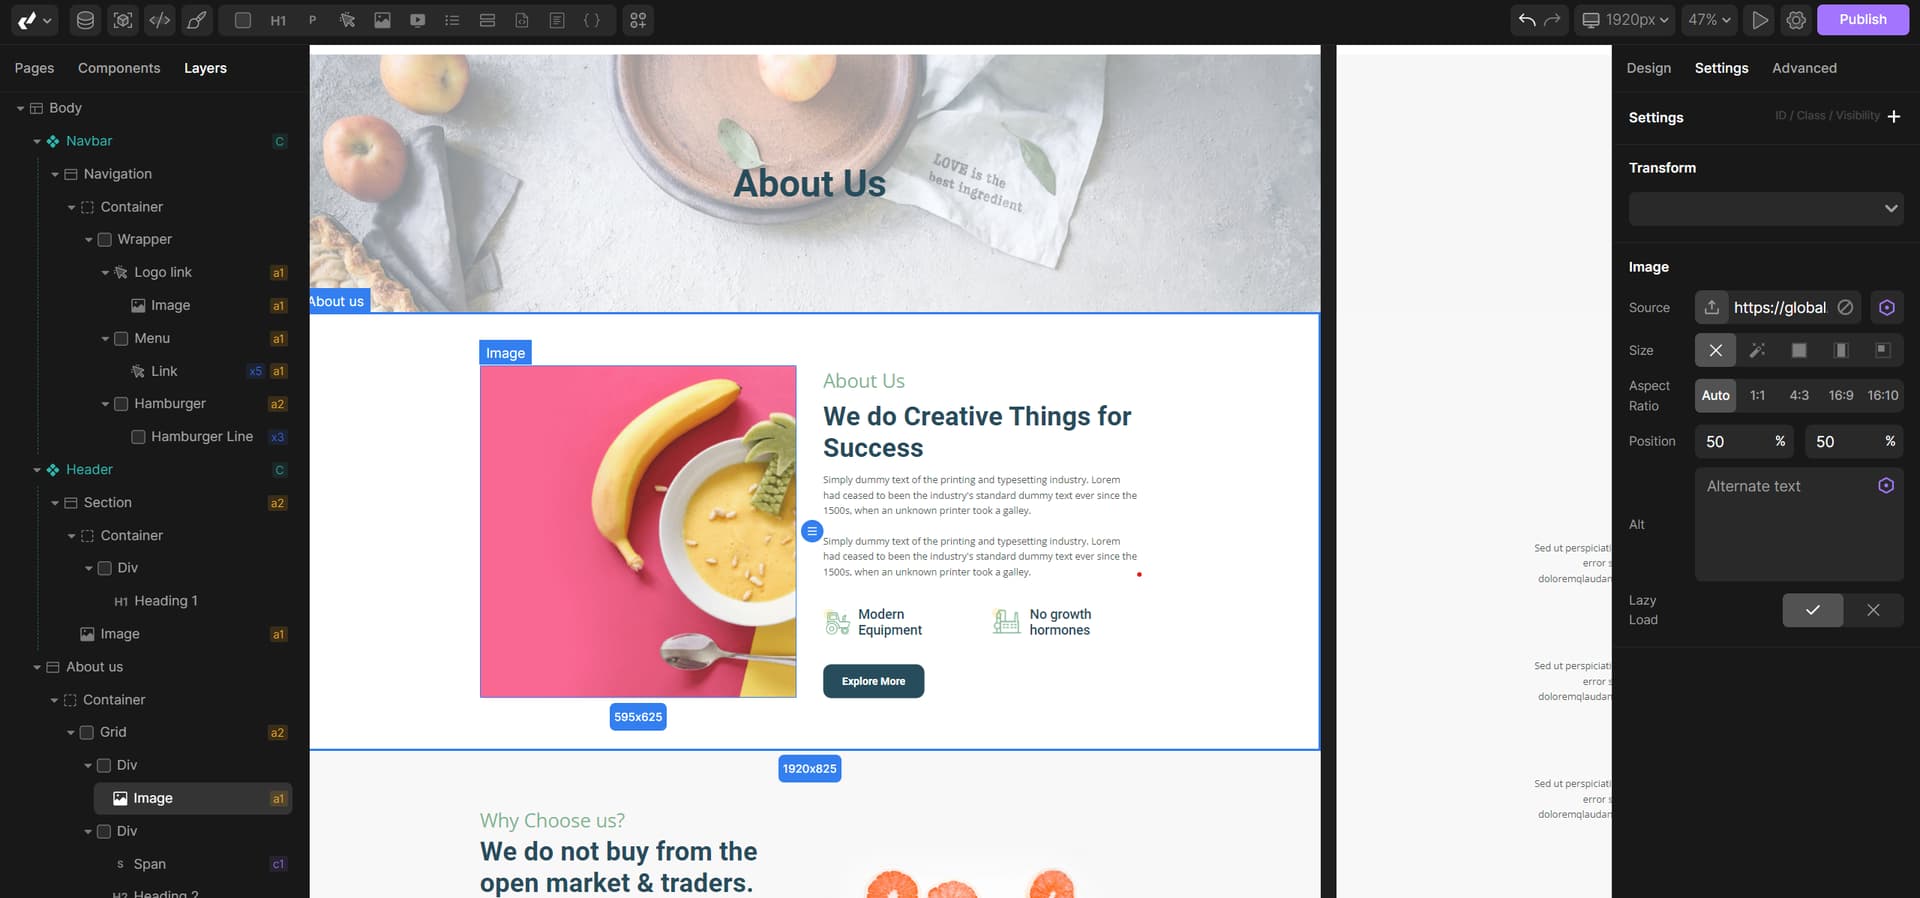Select the 16:9 aspect ratio option
1920x898 pixels.
tap(1841, 395)
